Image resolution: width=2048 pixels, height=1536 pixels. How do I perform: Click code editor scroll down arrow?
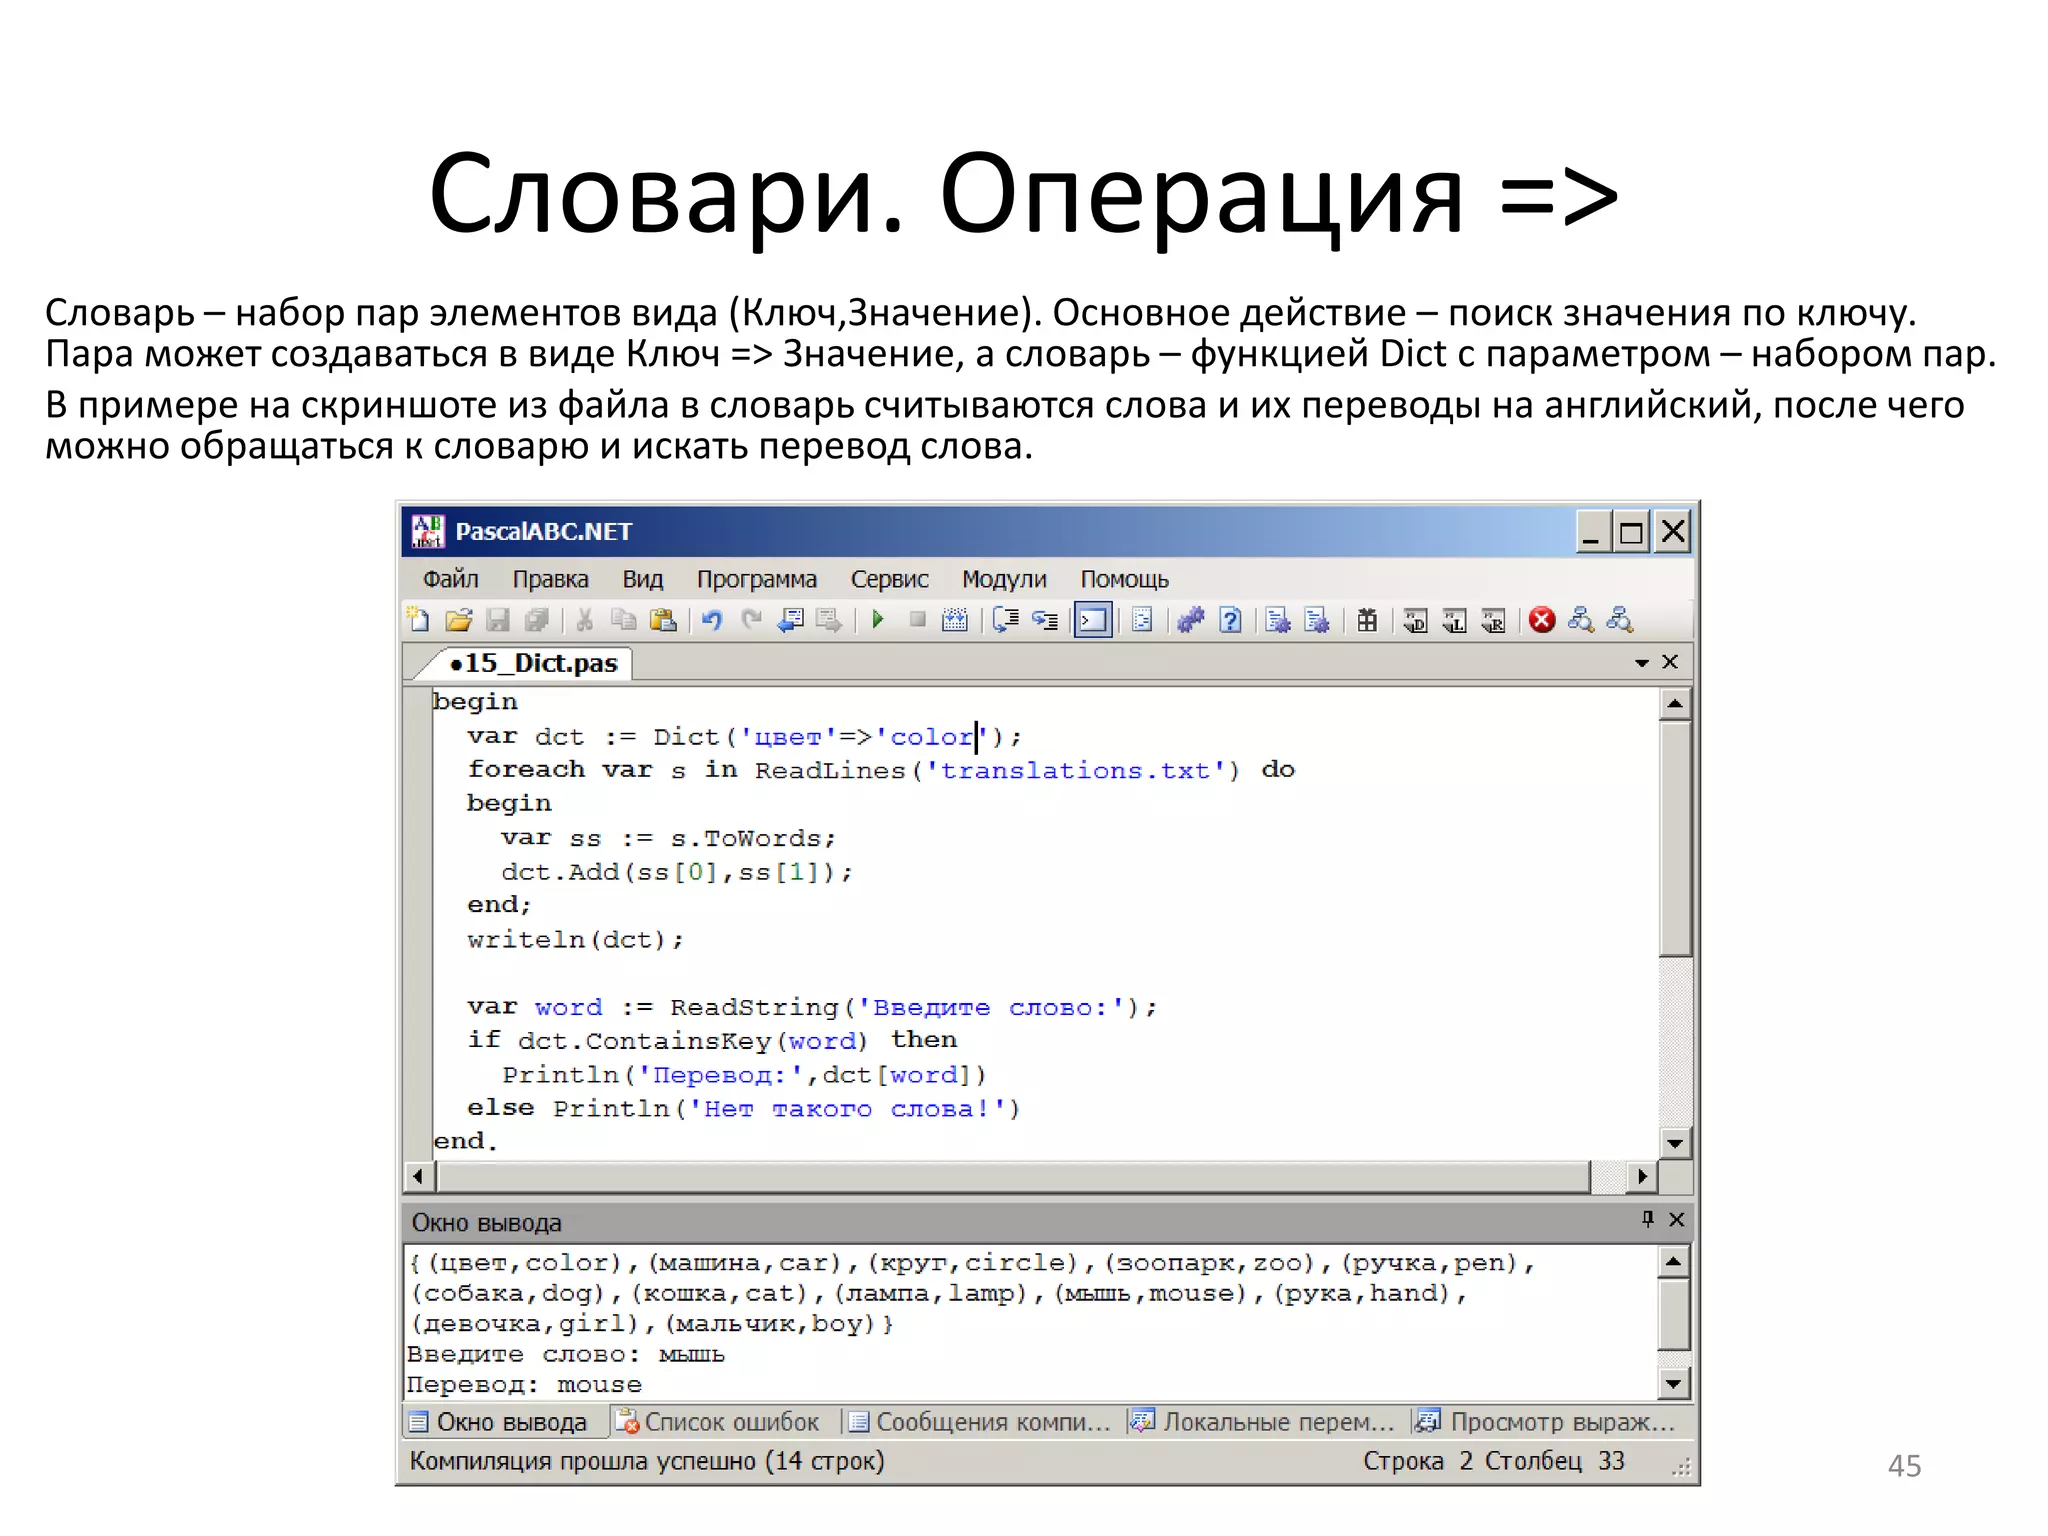tap(1675, 1142)
